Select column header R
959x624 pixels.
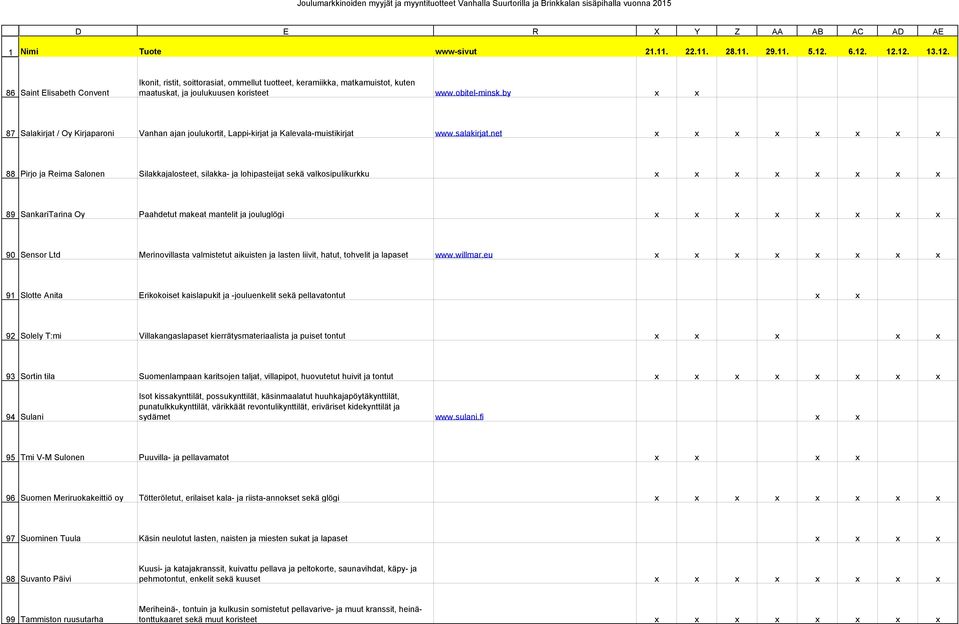point(535,31)
